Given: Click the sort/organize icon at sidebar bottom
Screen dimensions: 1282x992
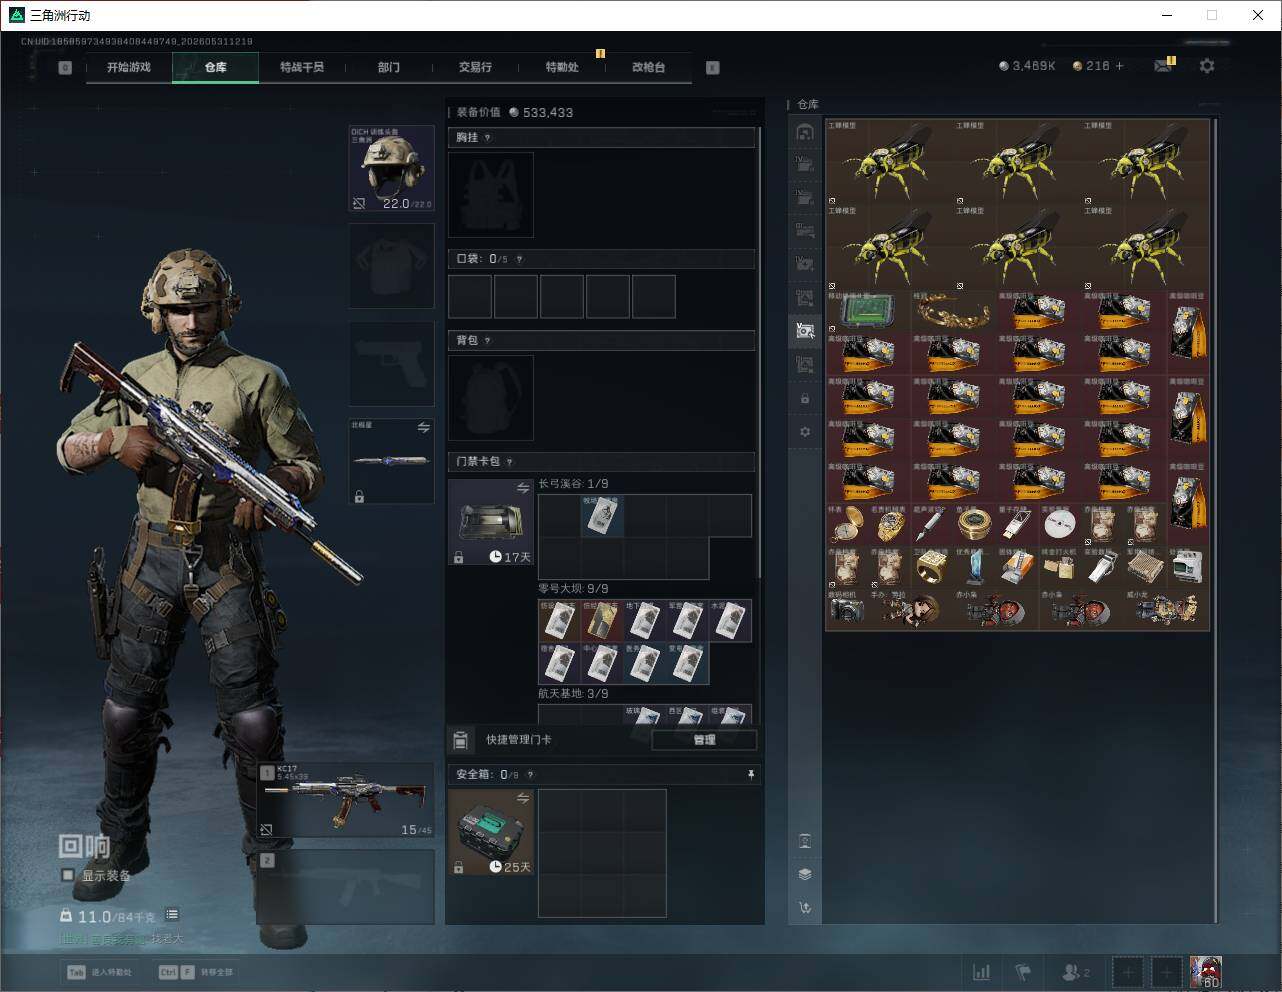Looking at the screenshot, I should [805, 908].
